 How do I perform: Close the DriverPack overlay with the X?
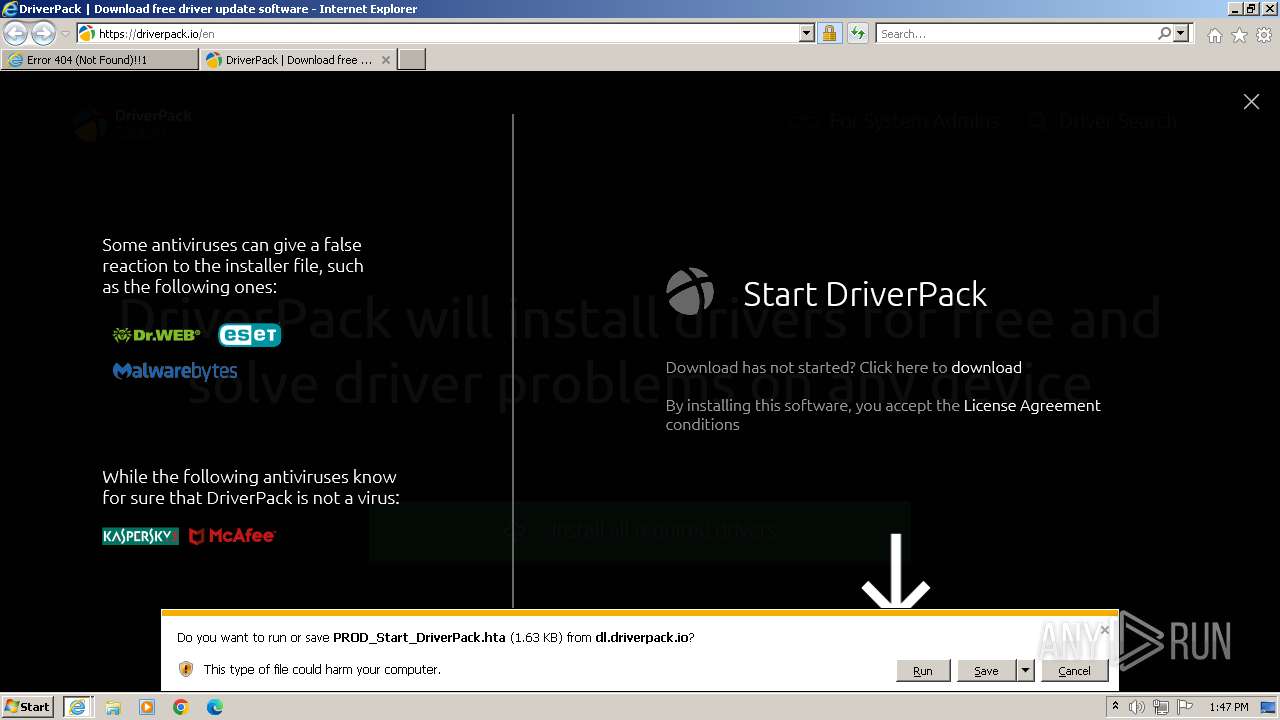(x=1251, y=102)
